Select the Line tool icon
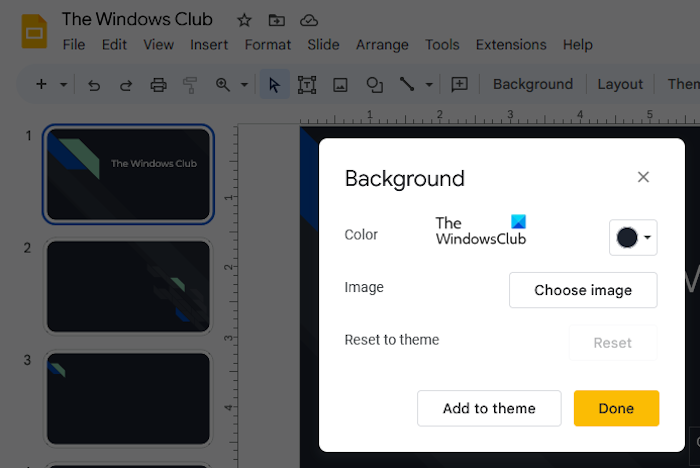 407,84
